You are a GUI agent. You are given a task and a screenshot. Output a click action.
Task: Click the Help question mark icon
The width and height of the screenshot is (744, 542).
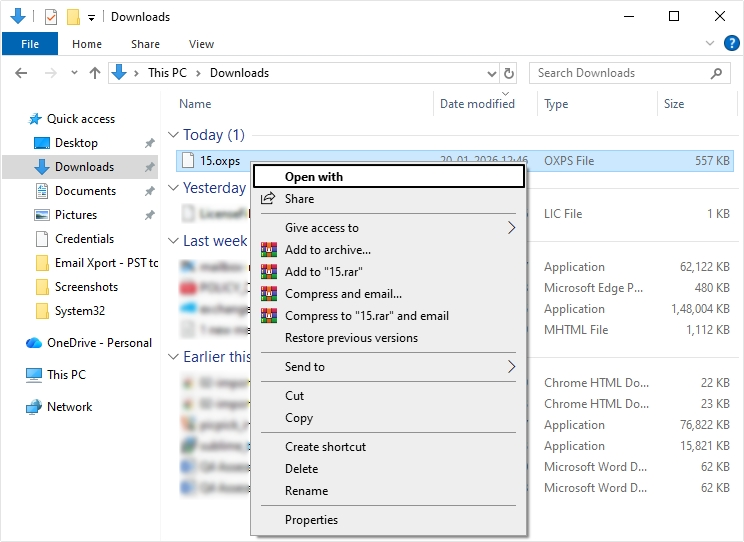(x=731, y=43)
